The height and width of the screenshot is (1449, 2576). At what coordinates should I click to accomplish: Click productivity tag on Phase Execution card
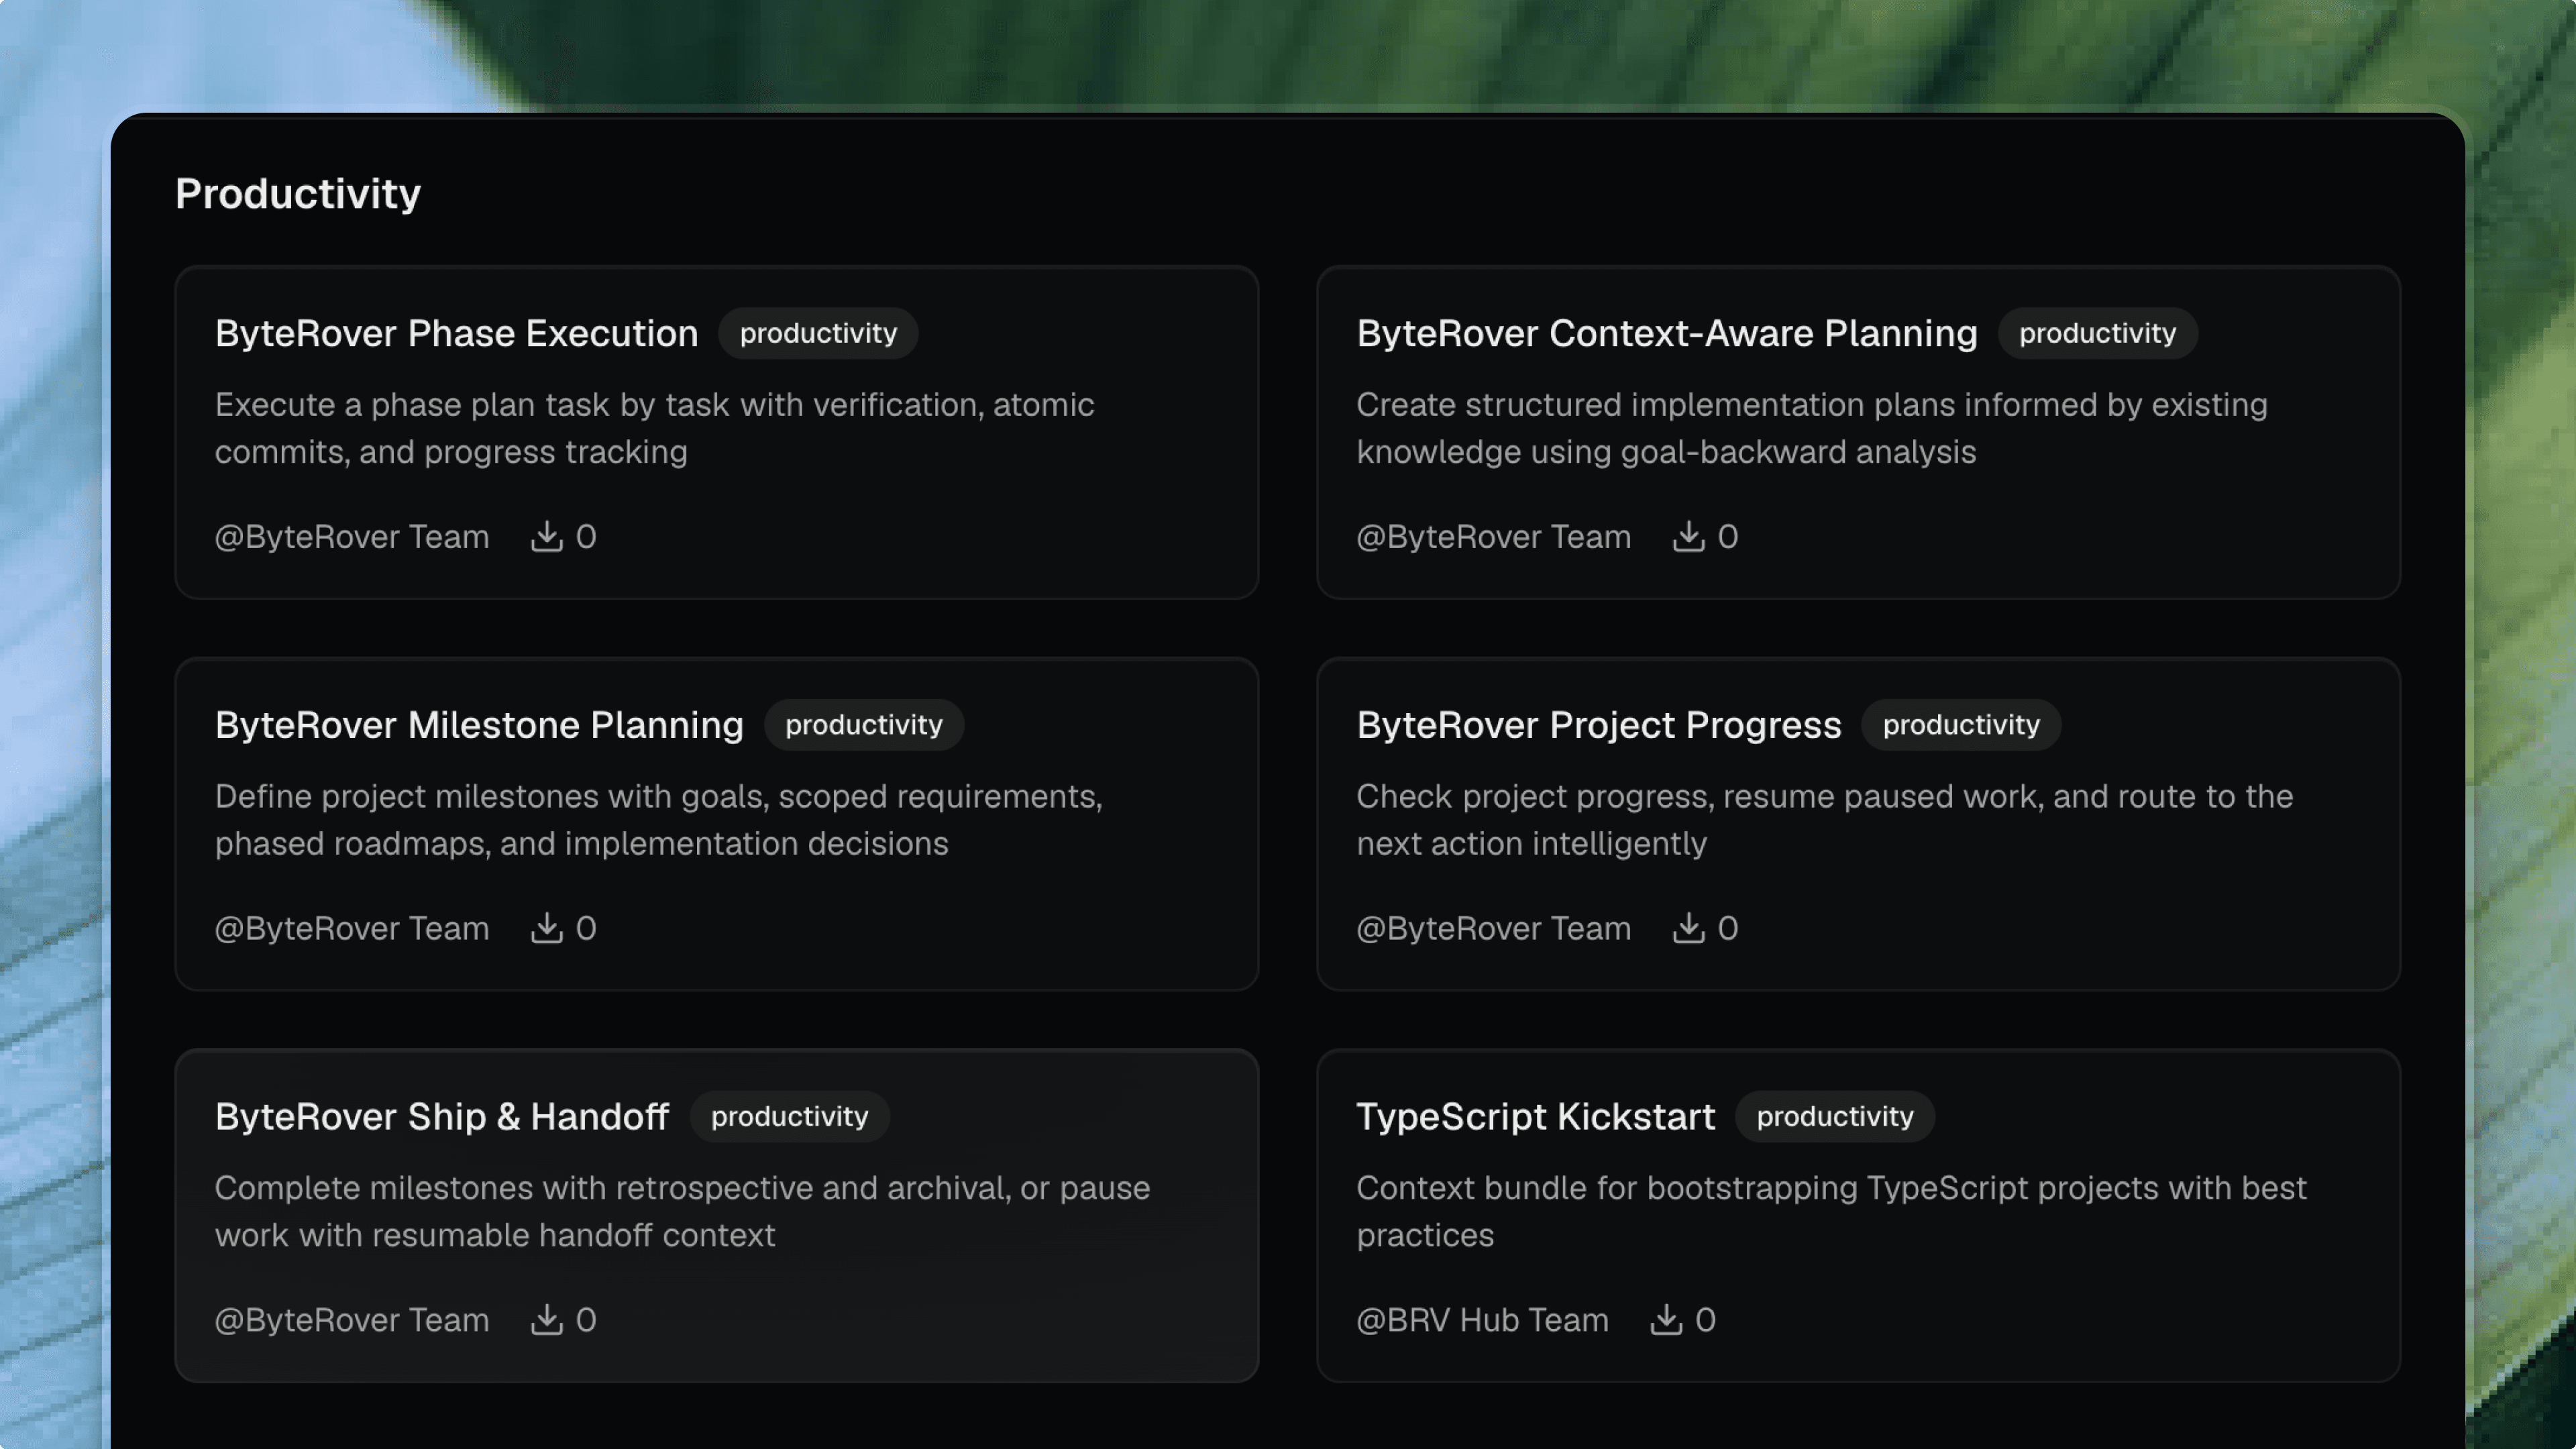click(x=817, y=333)
